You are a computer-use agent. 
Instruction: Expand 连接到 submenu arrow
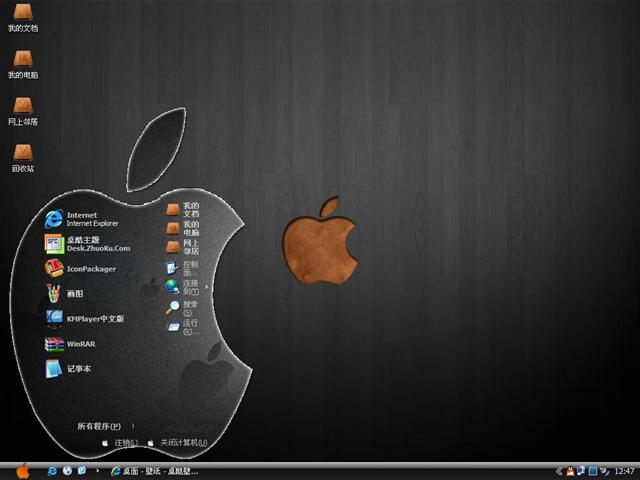click(x=207, y=287)
